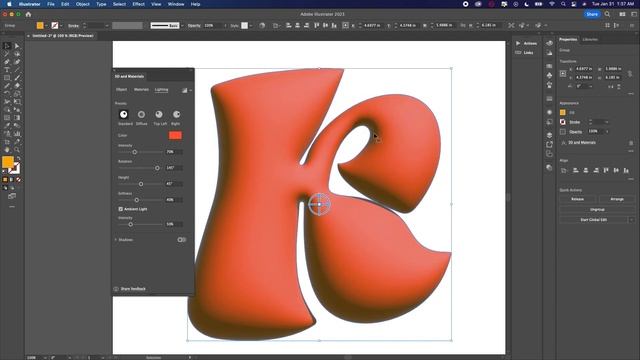Open the Links panel icon
The height and width of the screenshot is (360, 640).
pos(518,53)
